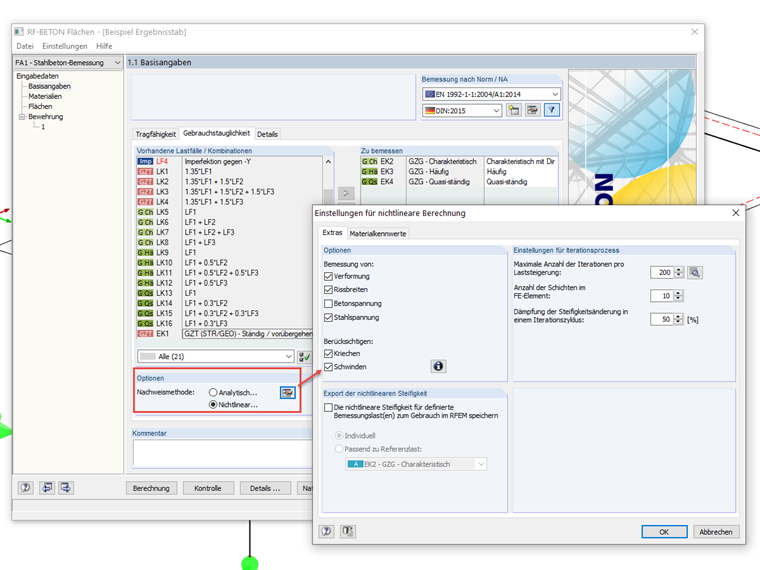Open the Einstellungen menu
The height and width of the screenshot is (570, 760).
(64, 46)
